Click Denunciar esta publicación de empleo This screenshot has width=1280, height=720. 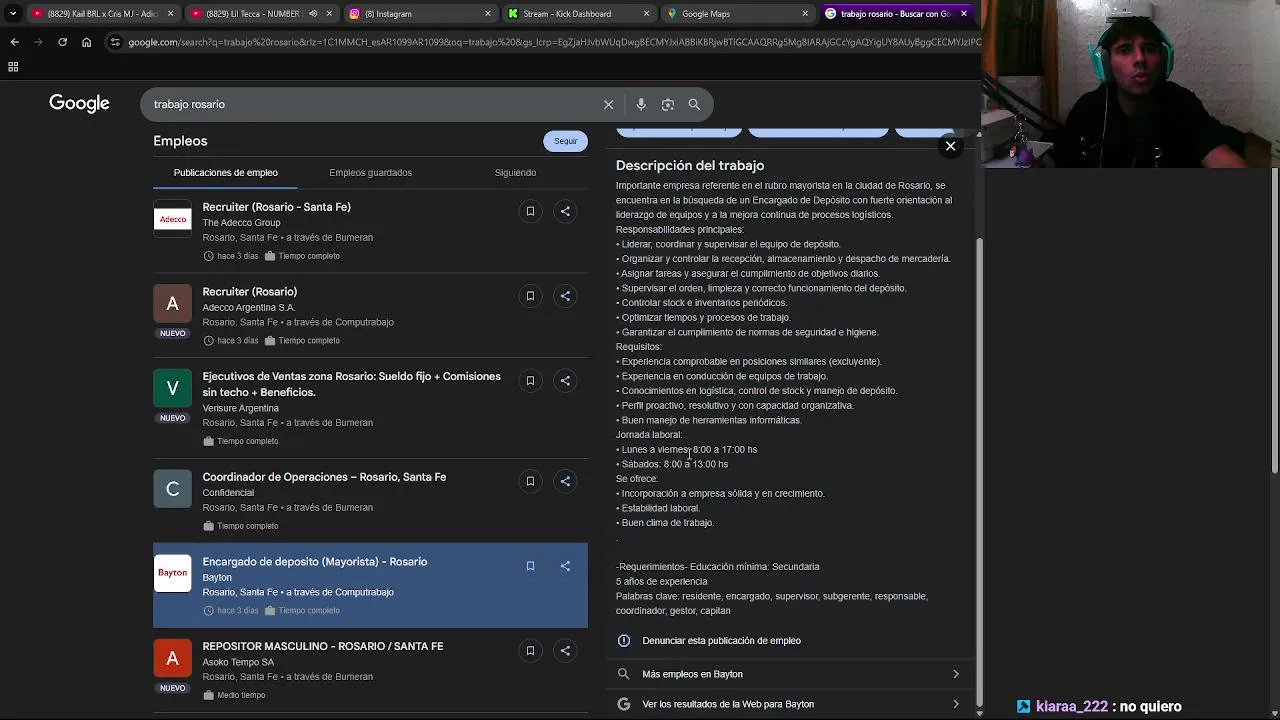pos(721,641)
